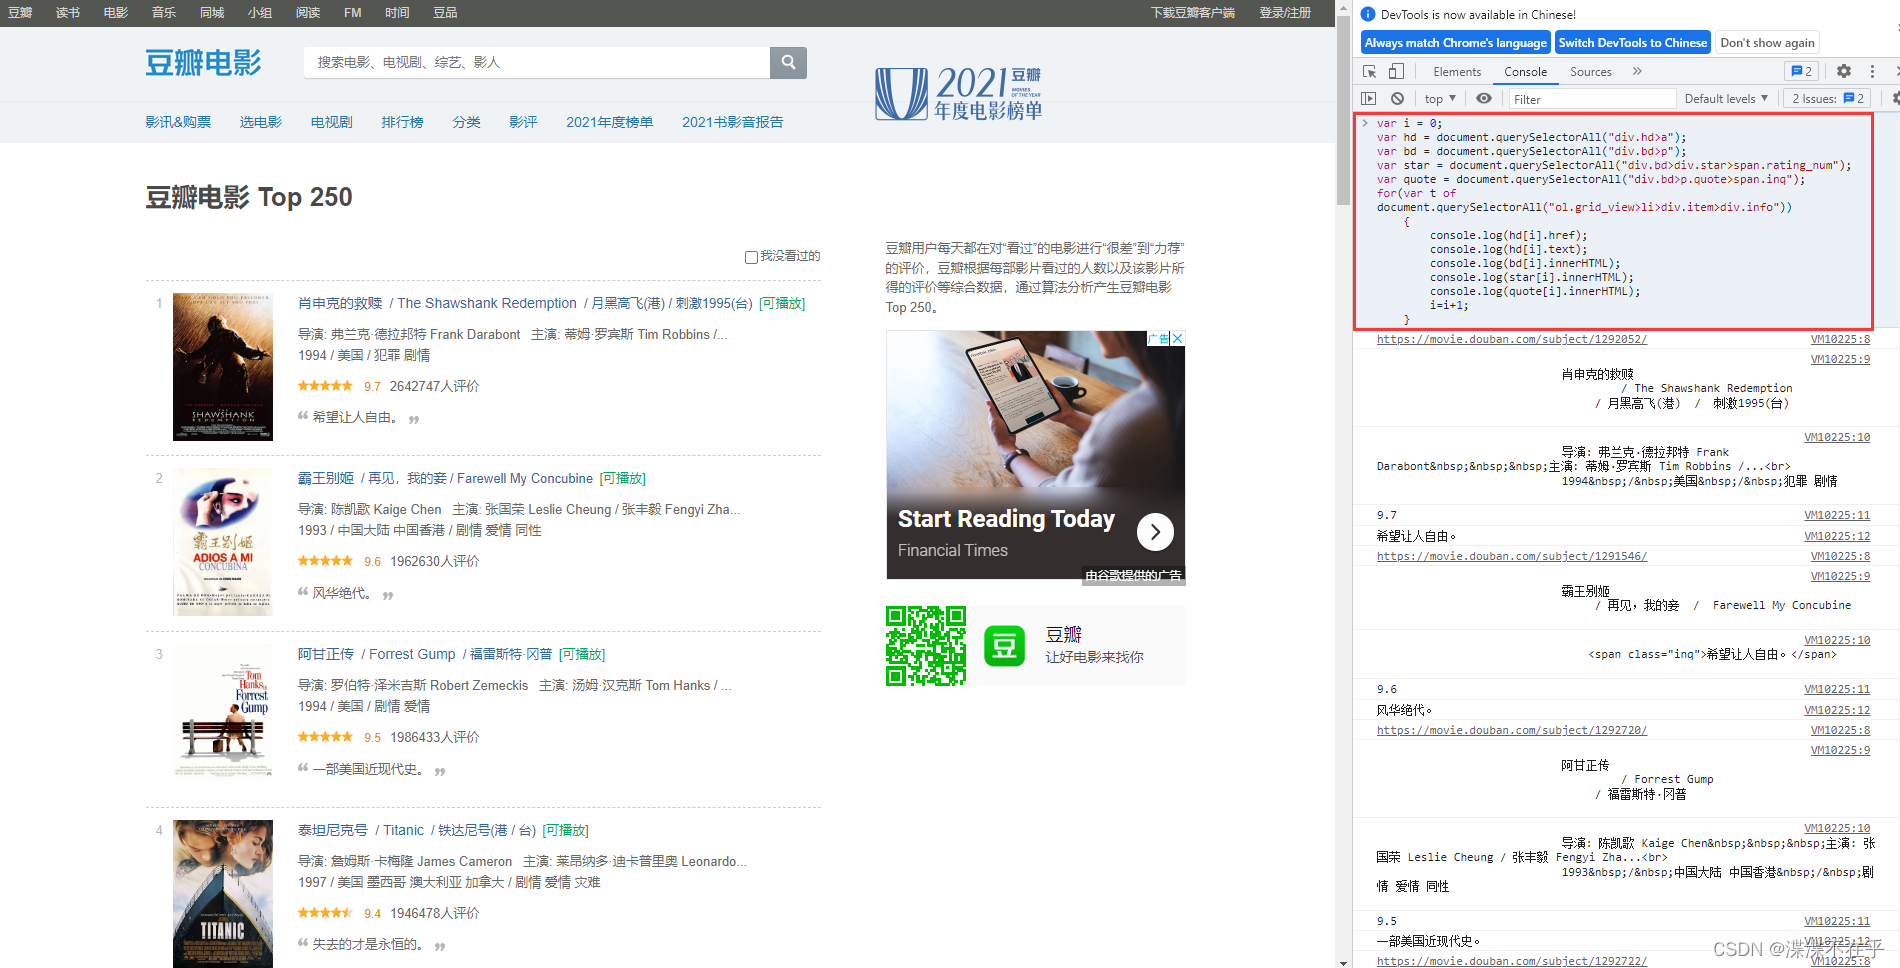Open console link subject/1291546/
Viewport: 1900px width, 968px height.
(x=1511, y=556)
